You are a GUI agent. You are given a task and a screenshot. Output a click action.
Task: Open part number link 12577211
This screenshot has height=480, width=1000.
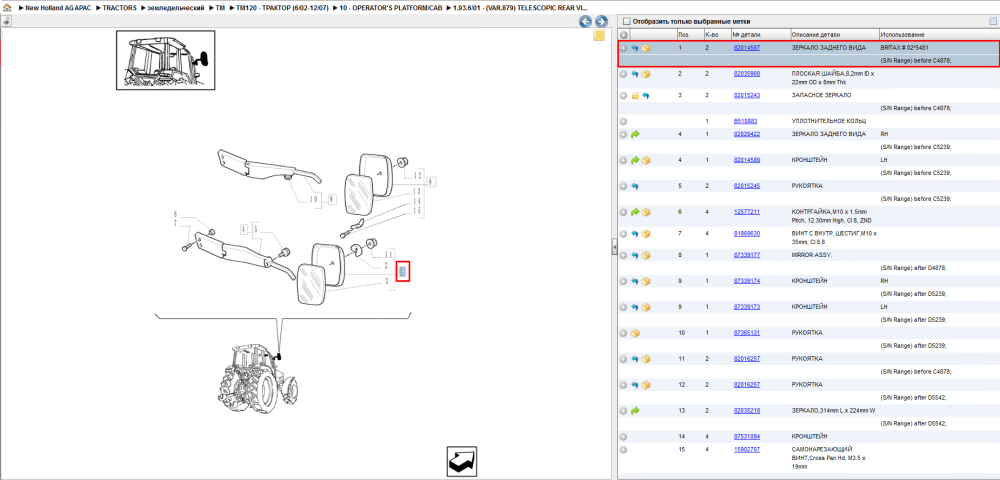(x=746, y=212)
